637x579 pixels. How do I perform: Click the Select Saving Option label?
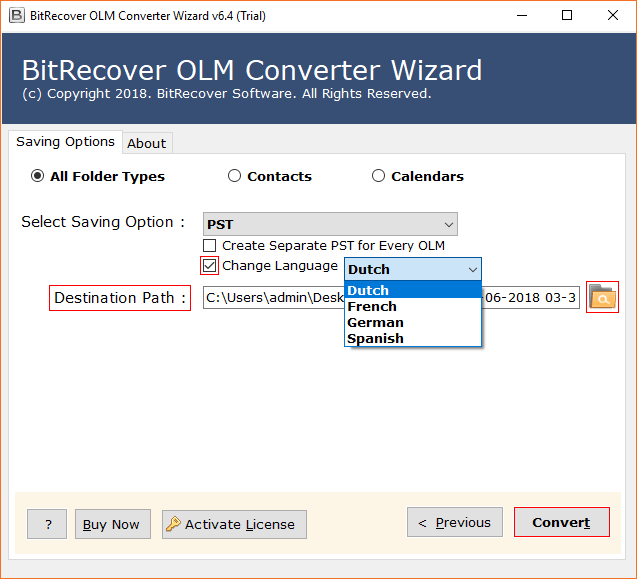coord(103,222)
